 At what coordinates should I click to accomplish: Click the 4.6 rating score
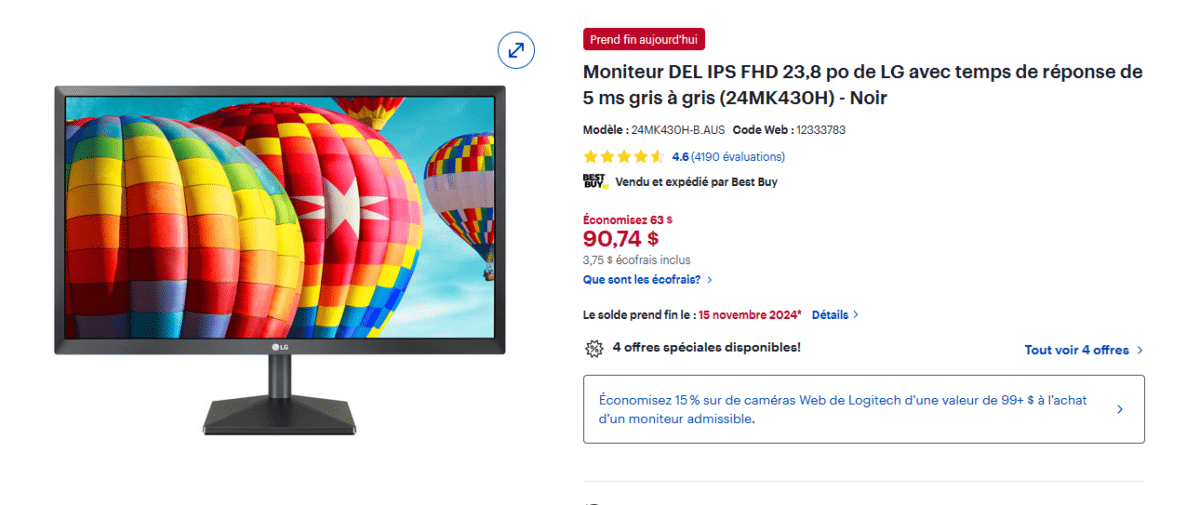point(680,157)
